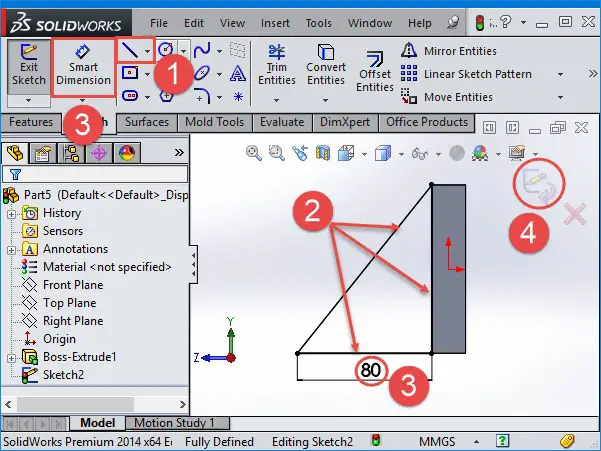Select the Spline sketch tool

202,50
